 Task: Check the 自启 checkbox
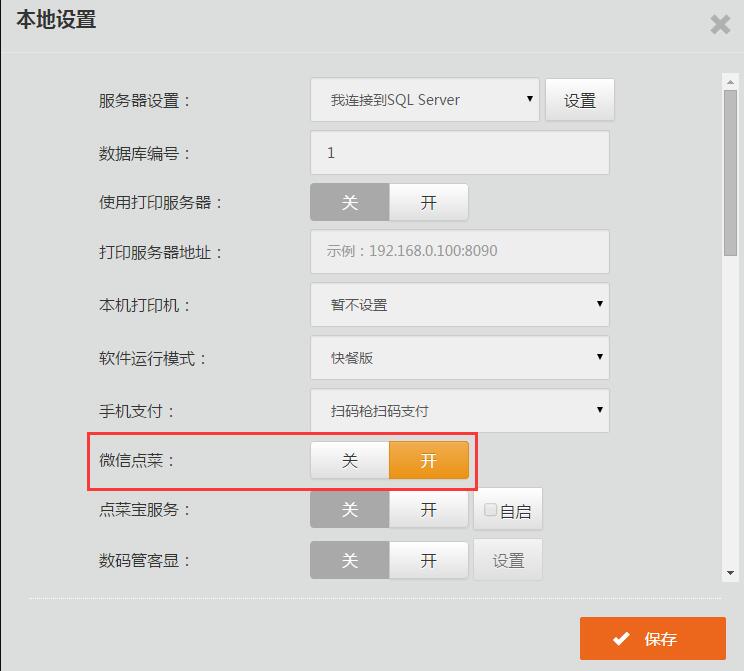coord(490,510)
